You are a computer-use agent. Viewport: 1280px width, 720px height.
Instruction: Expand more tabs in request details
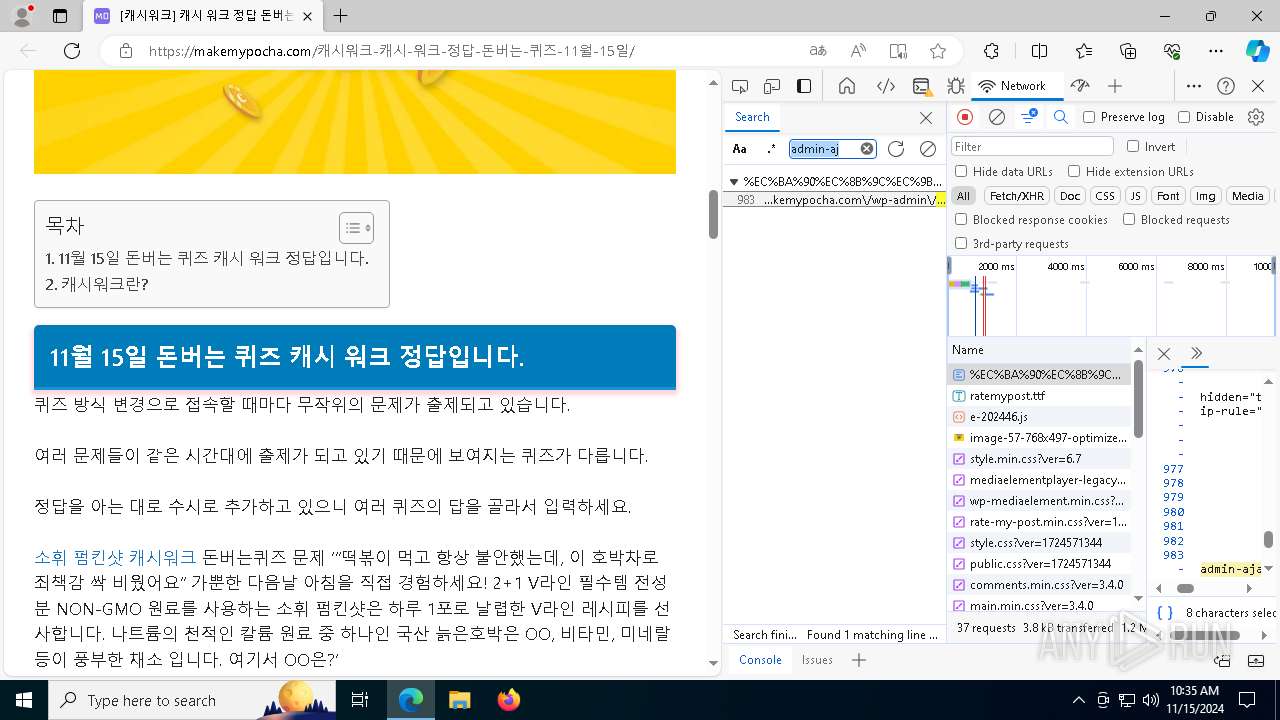[1196, 354]
